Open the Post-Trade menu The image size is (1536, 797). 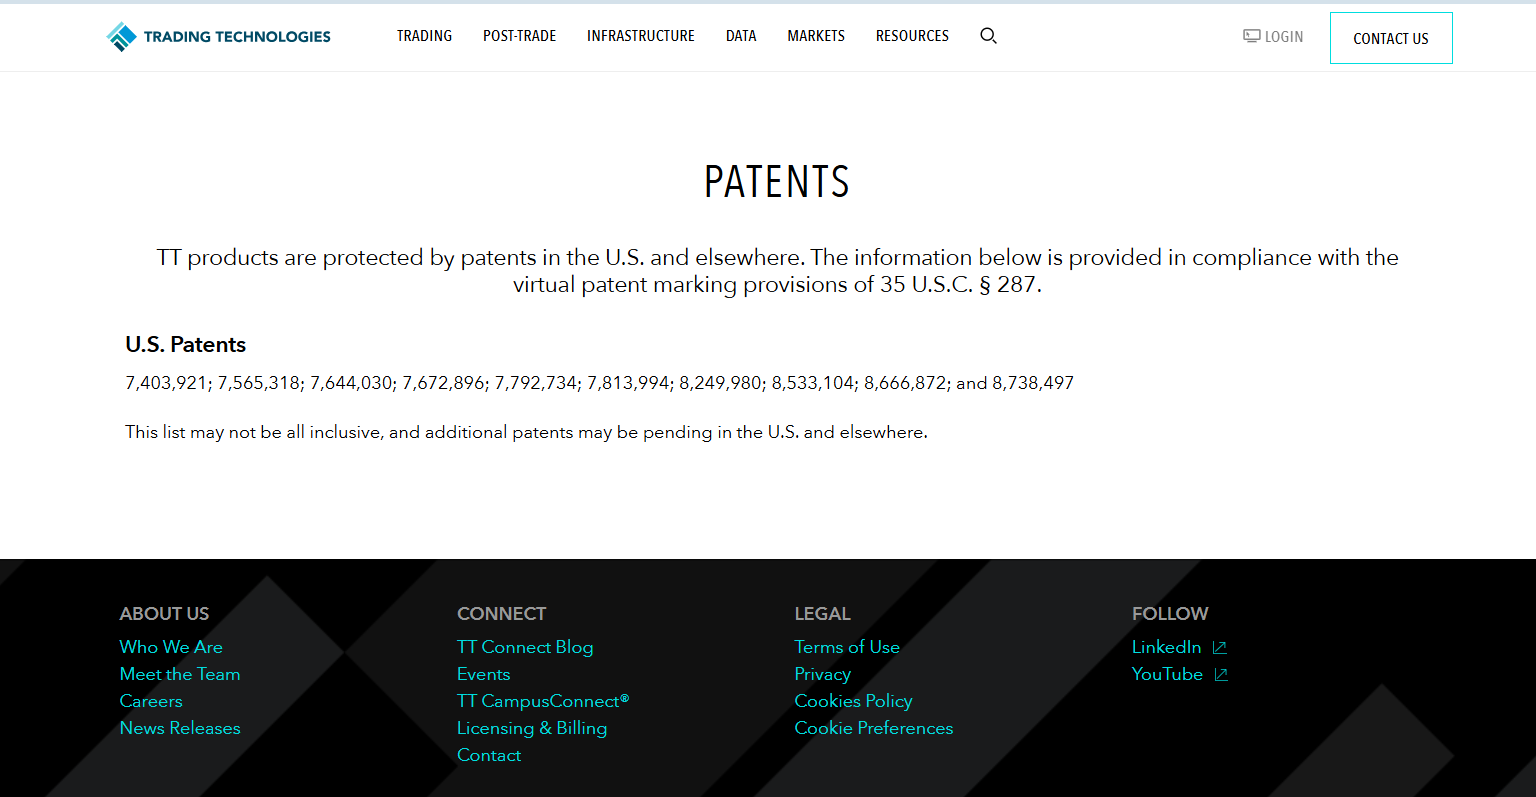point(519,36)
